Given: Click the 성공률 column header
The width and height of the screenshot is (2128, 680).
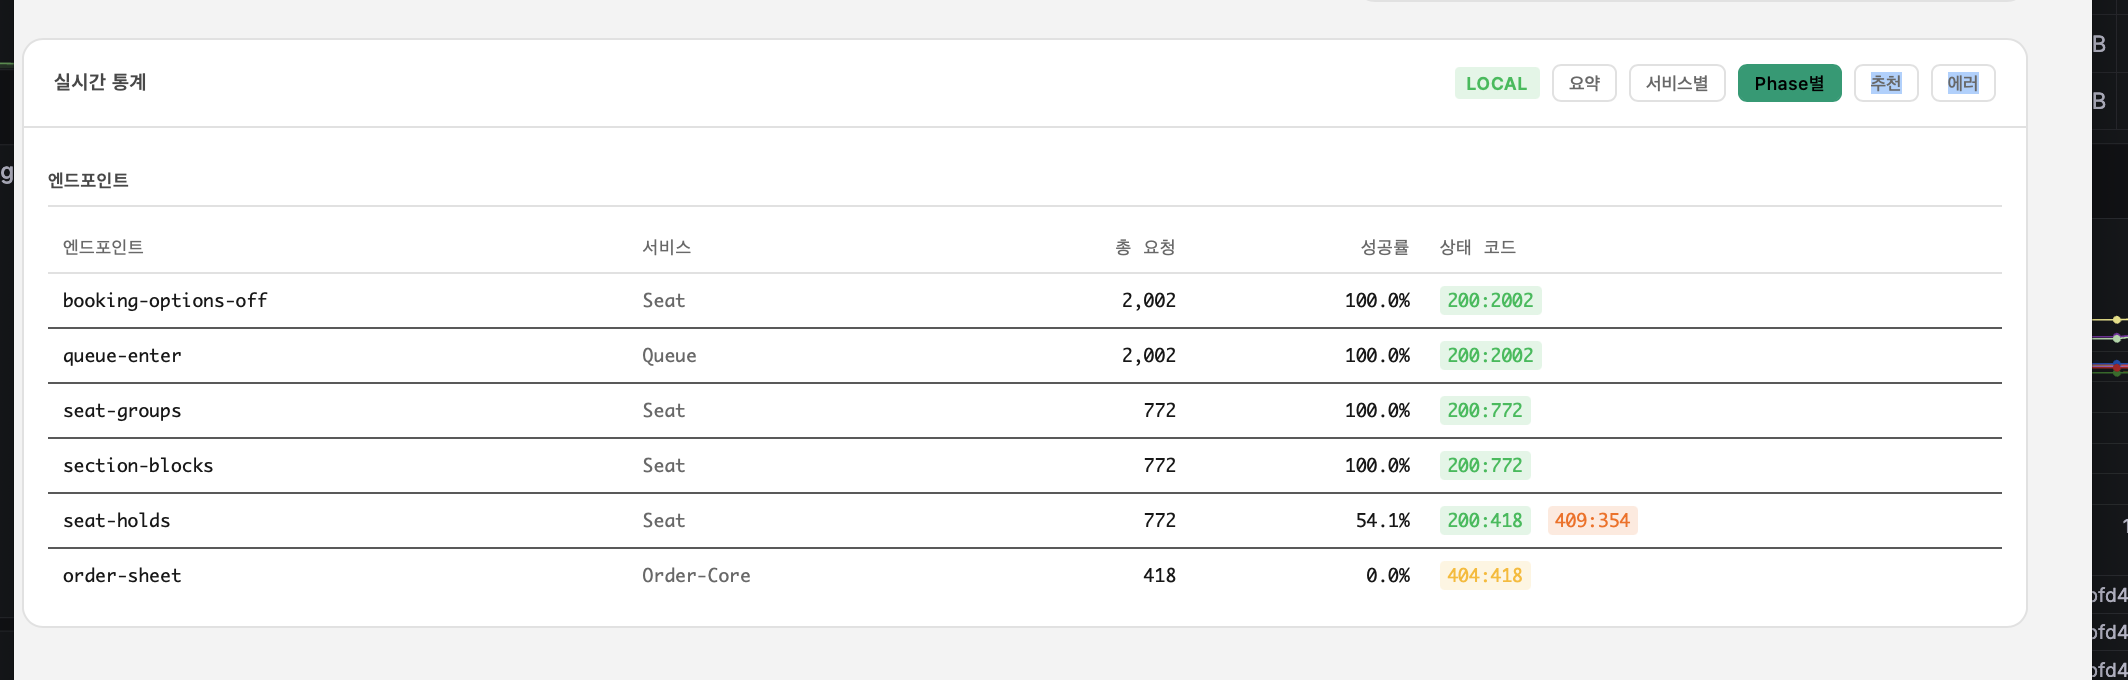Looking at the screenshot, I should [1384, 247].
